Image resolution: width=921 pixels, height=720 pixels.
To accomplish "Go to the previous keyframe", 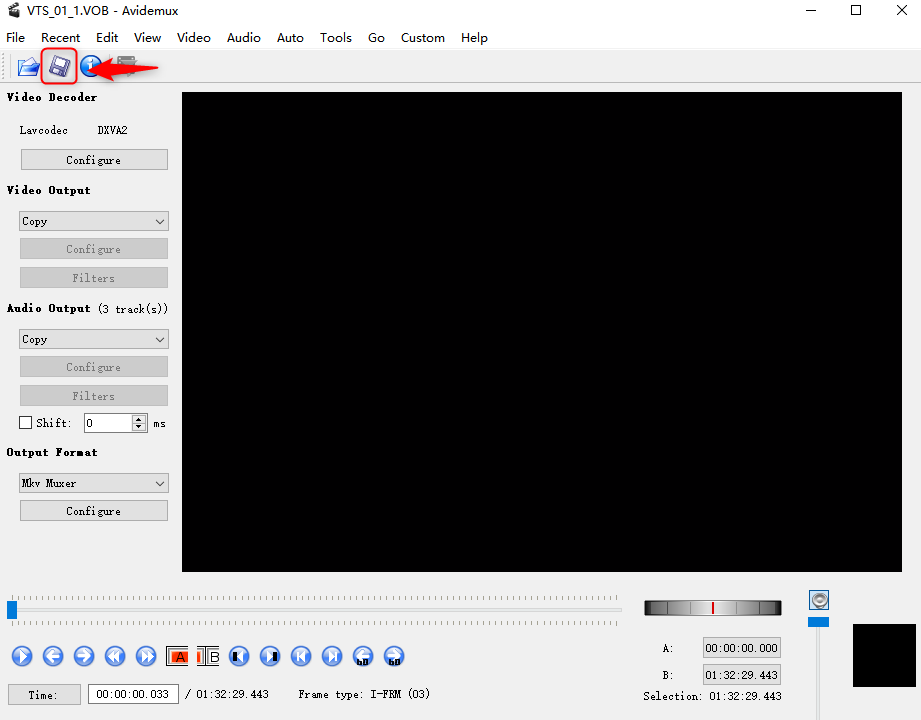I will (115, 656).
